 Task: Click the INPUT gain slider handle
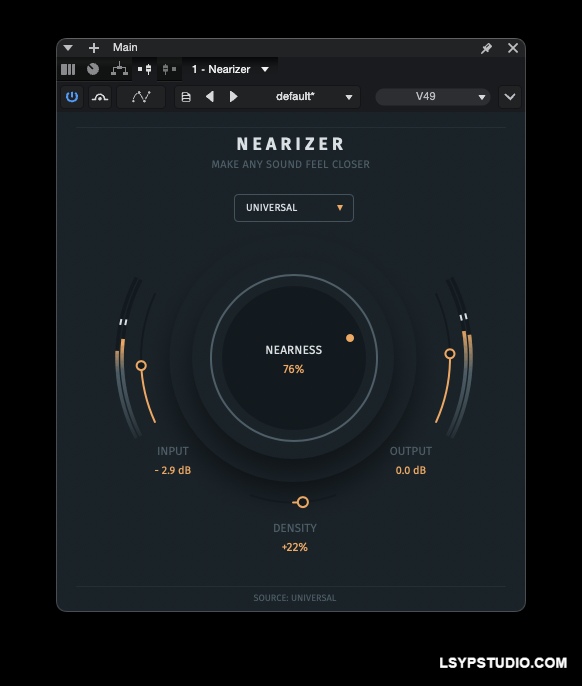pyautogui.click(x=141, y=365)
